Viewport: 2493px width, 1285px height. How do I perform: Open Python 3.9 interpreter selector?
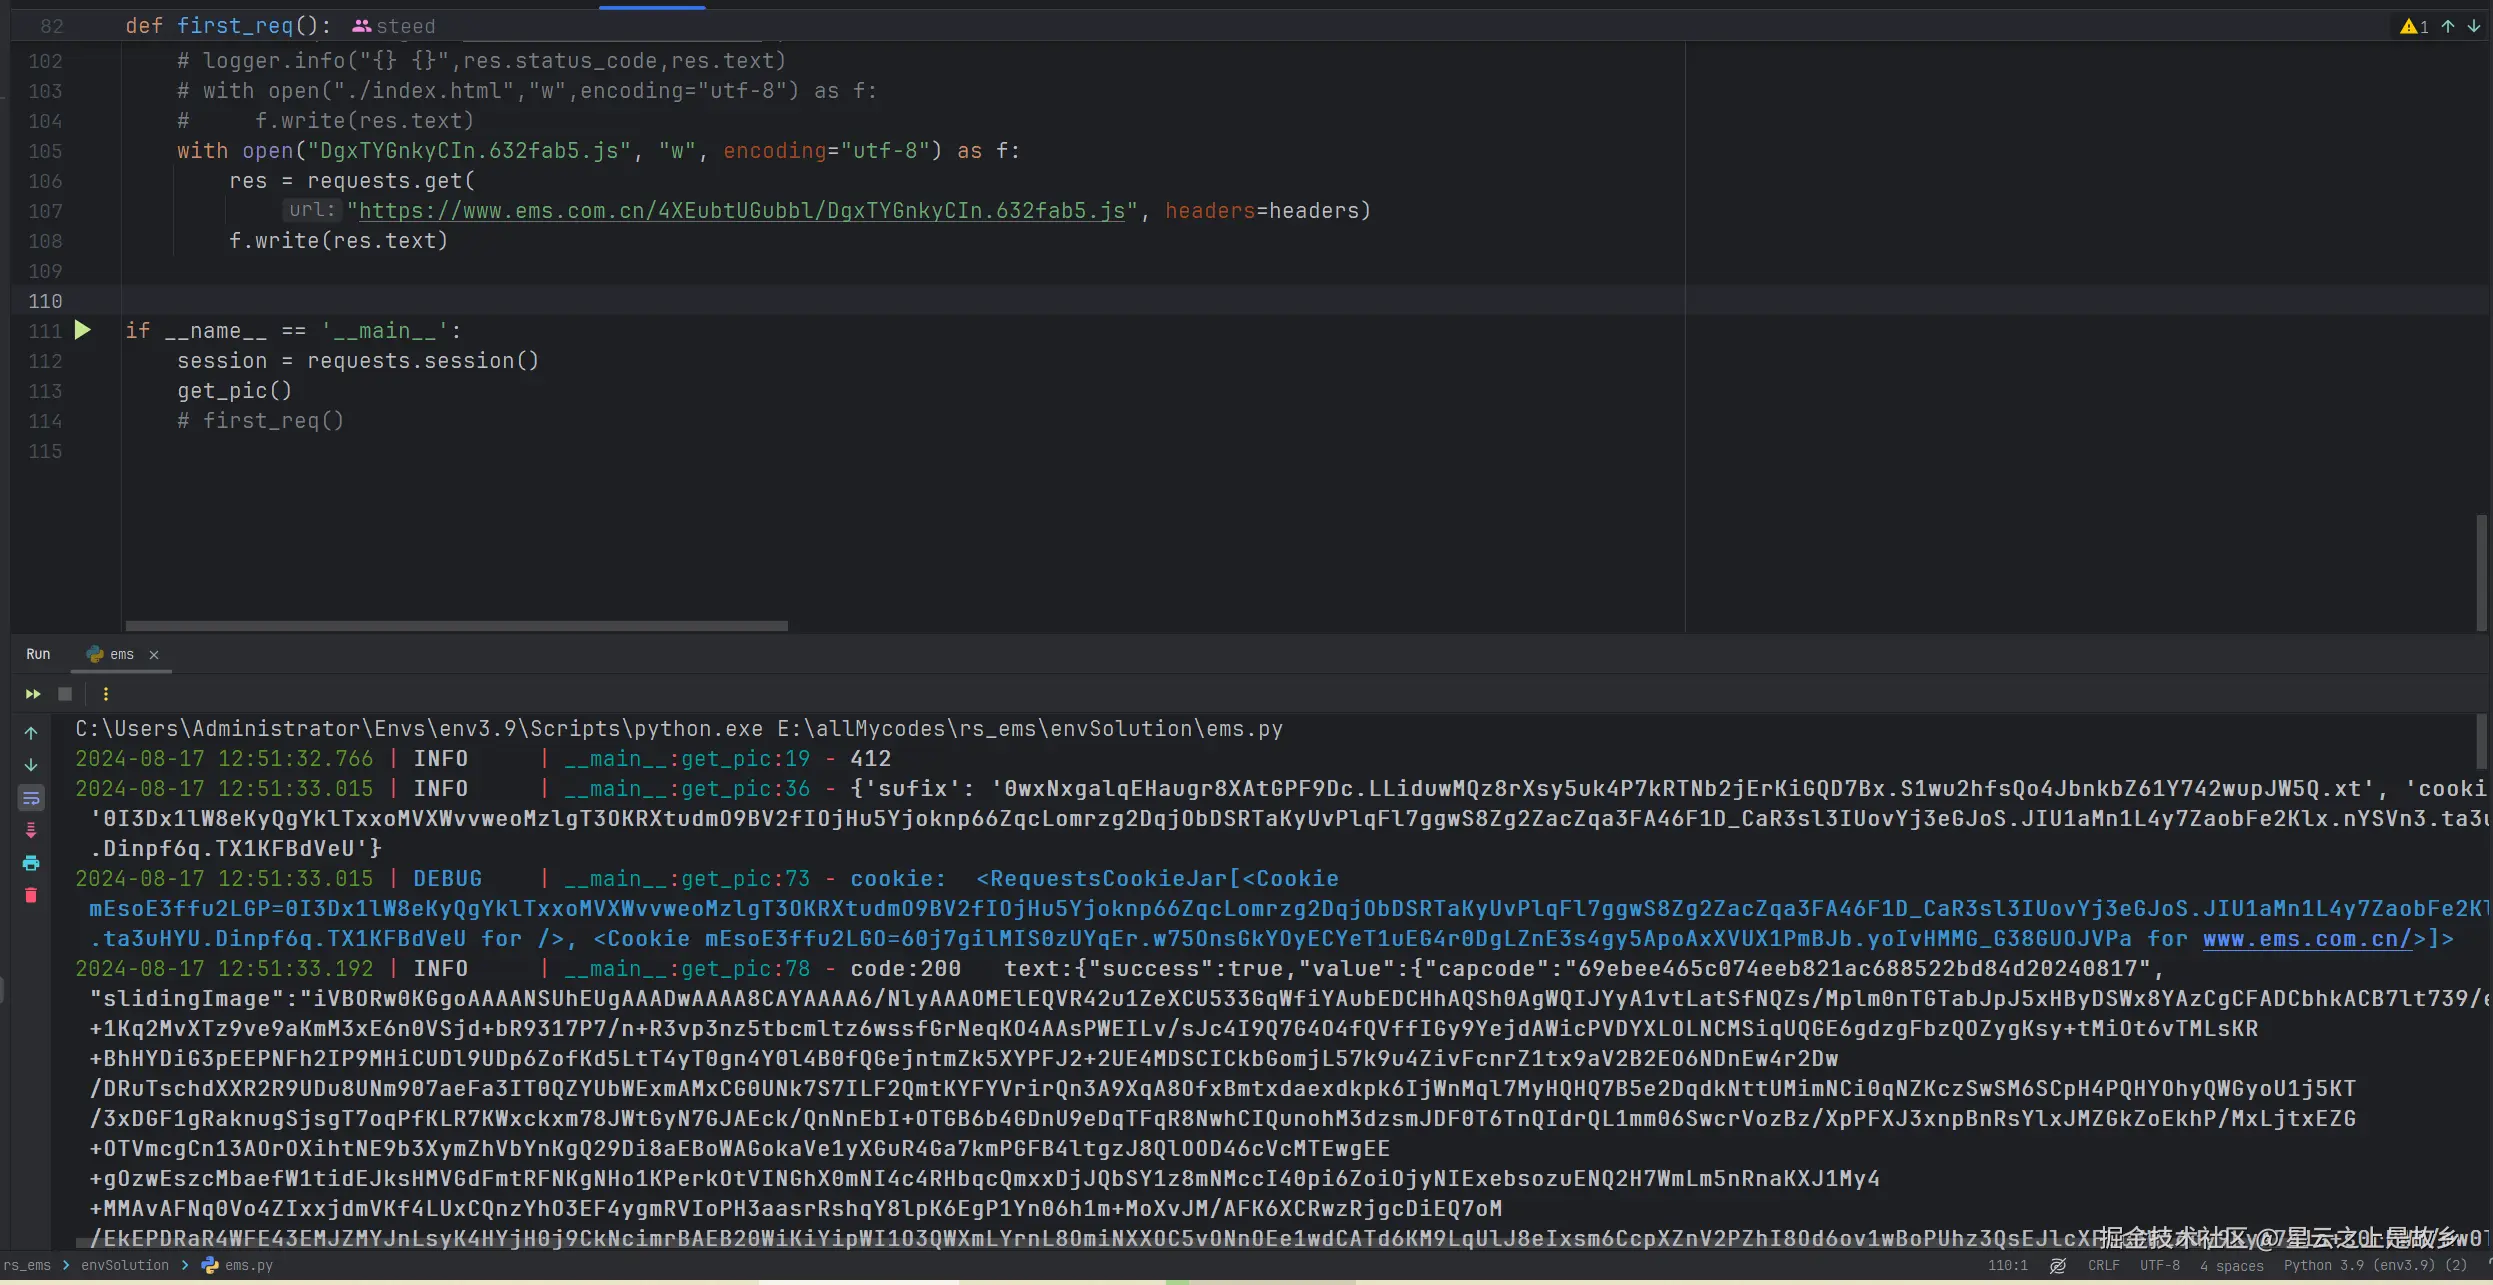click(2375, 1265)
